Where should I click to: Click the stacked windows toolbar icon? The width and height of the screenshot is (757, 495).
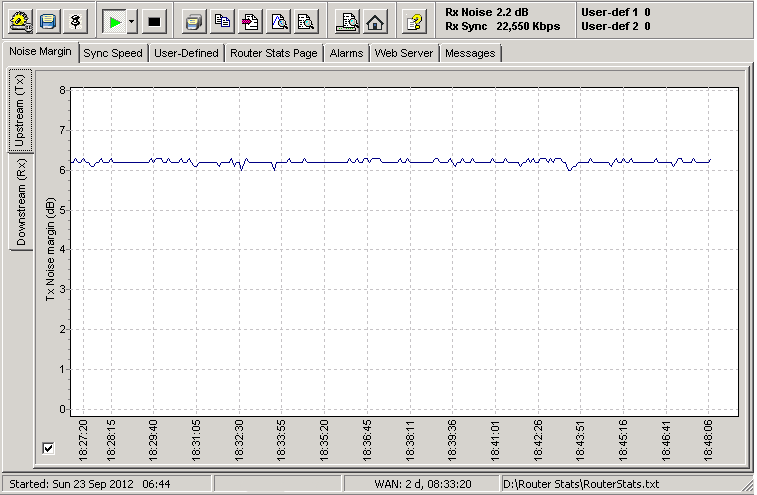pos(195,20)
